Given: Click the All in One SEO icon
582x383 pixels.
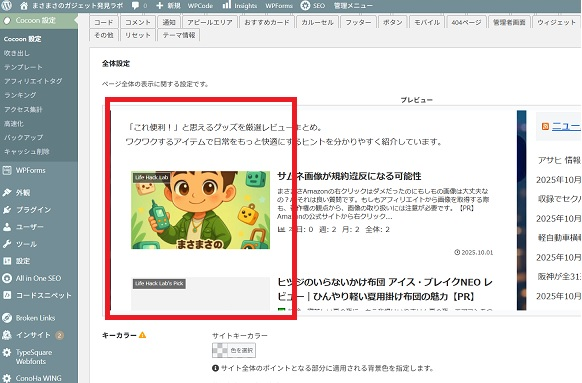Looking at the screenshot, I should pyautogui.click(x=7, y=278).
